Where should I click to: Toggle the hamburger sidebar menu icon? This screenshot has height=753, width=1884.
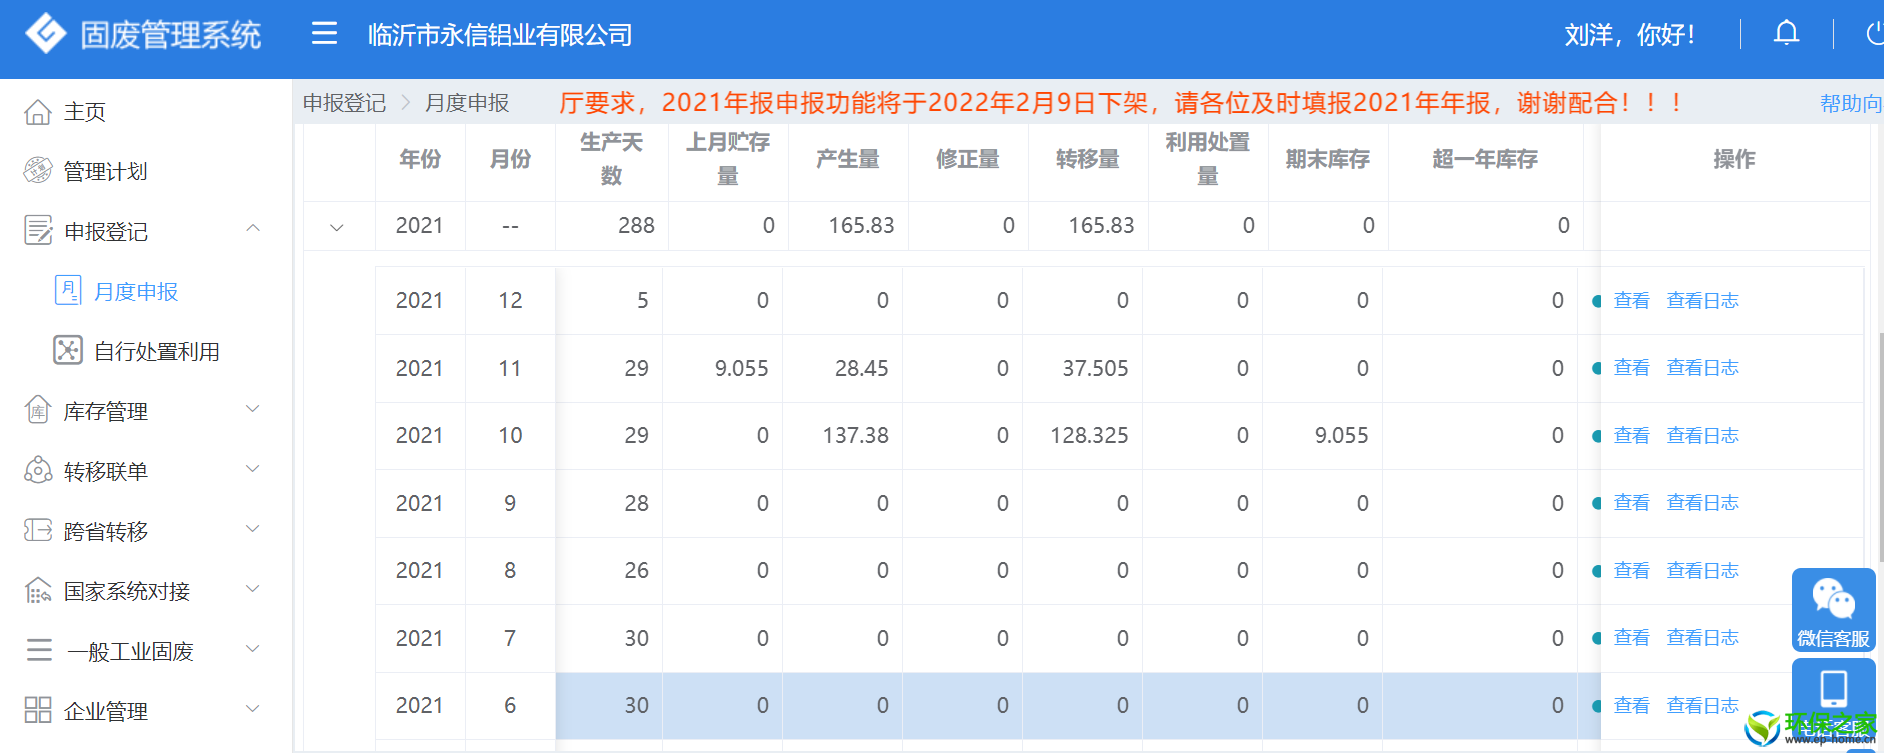(324, 34)
